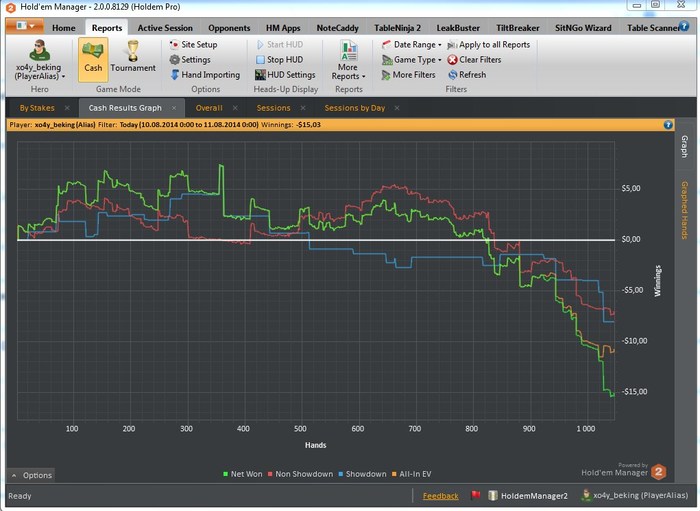
Task: Open the TiltBreaker tab
Action: pos(517,28)
